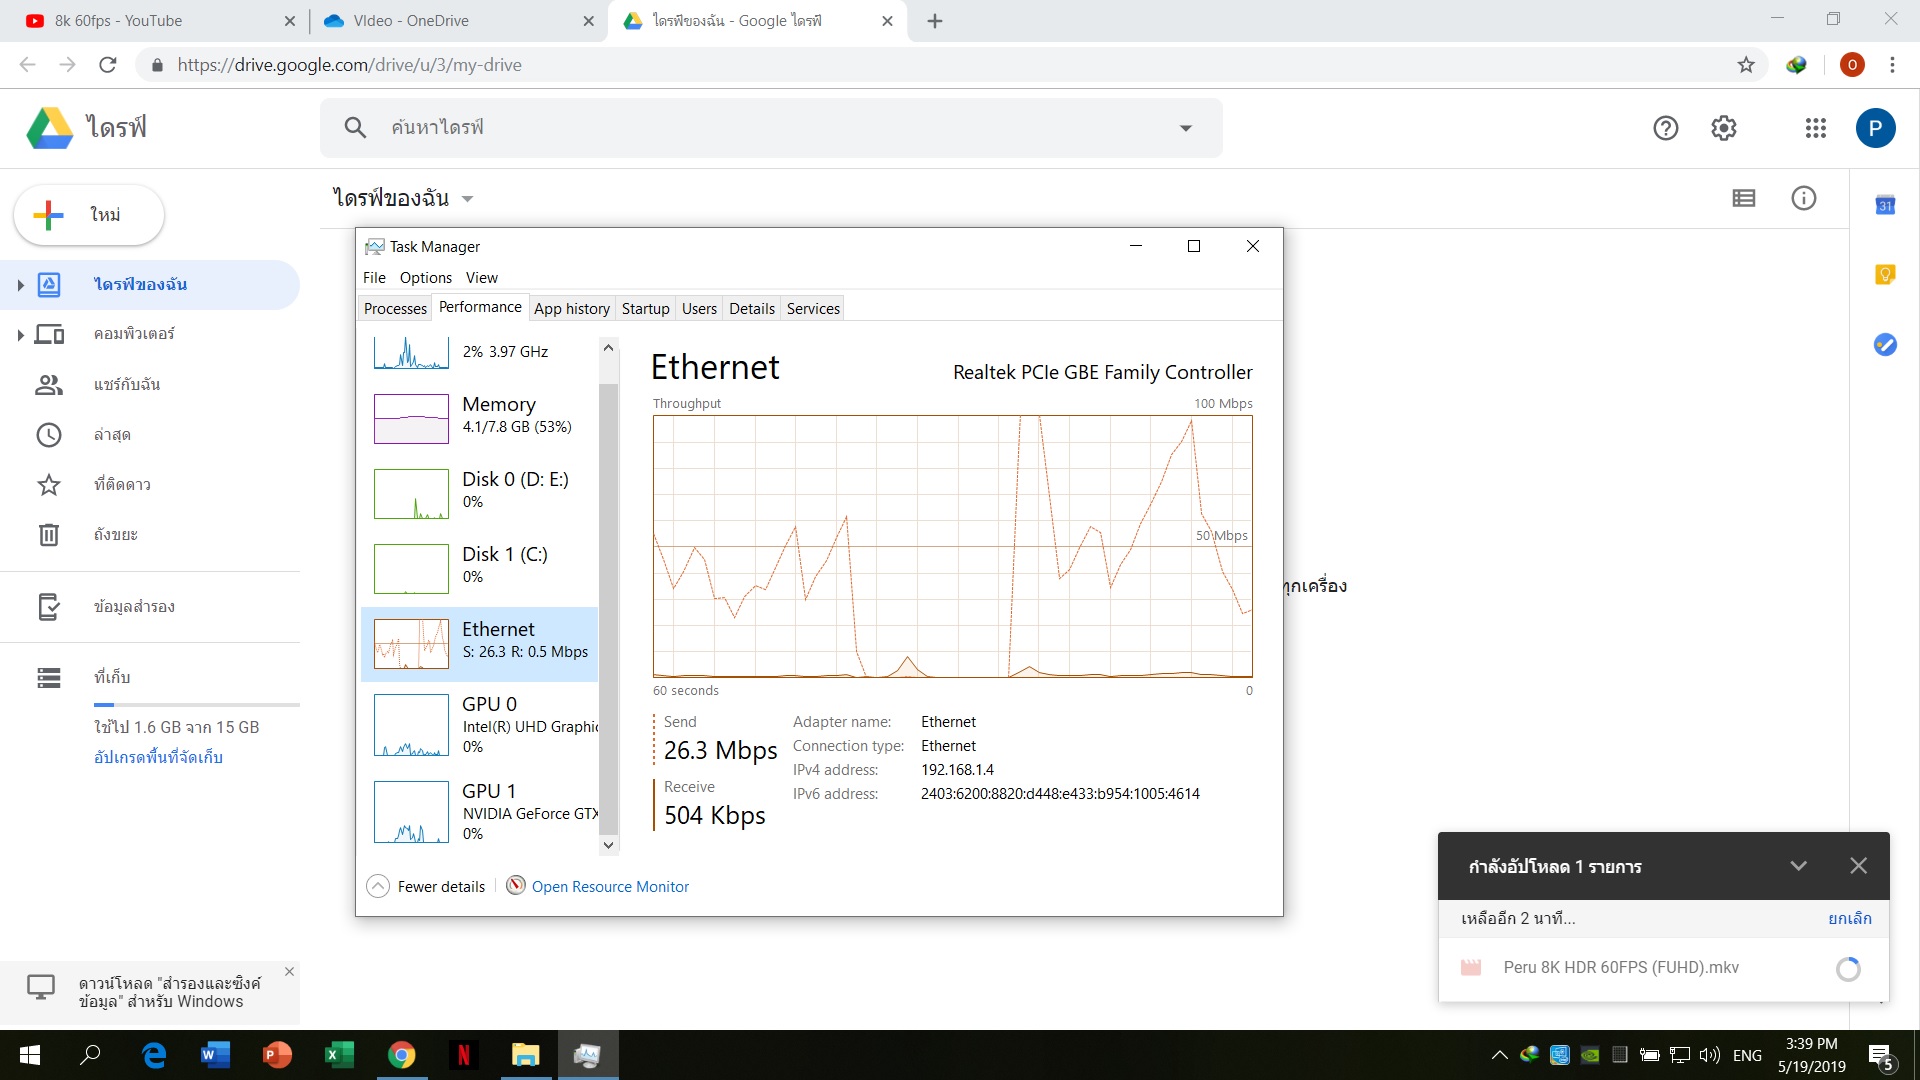
Task: Select Disk 1 (C:) performance item
Action: [480, 569]
